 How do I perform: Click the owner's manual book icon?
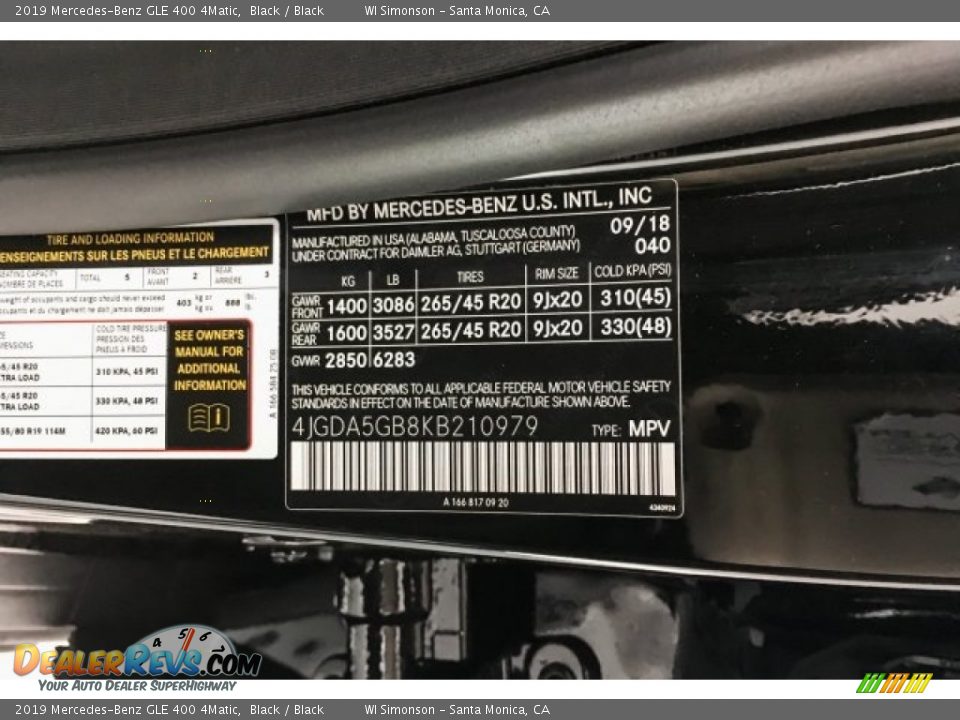[208, 418]
